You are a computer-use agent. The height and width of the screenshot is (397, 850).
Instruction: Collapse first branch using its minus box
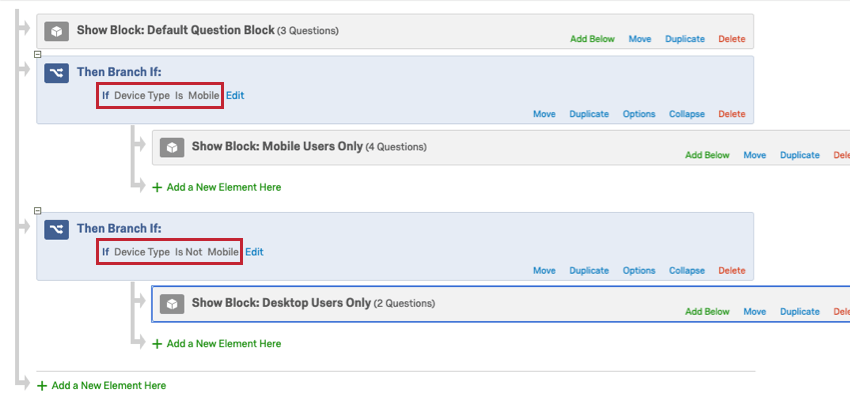(x=37, y=54)
